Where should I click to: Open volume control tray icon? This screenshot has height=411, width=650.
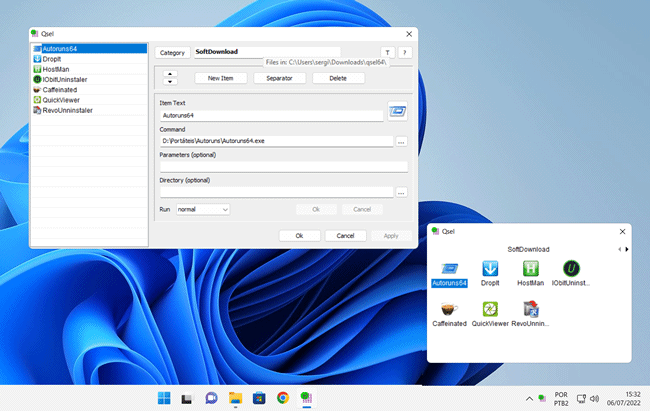coord(594,399)
